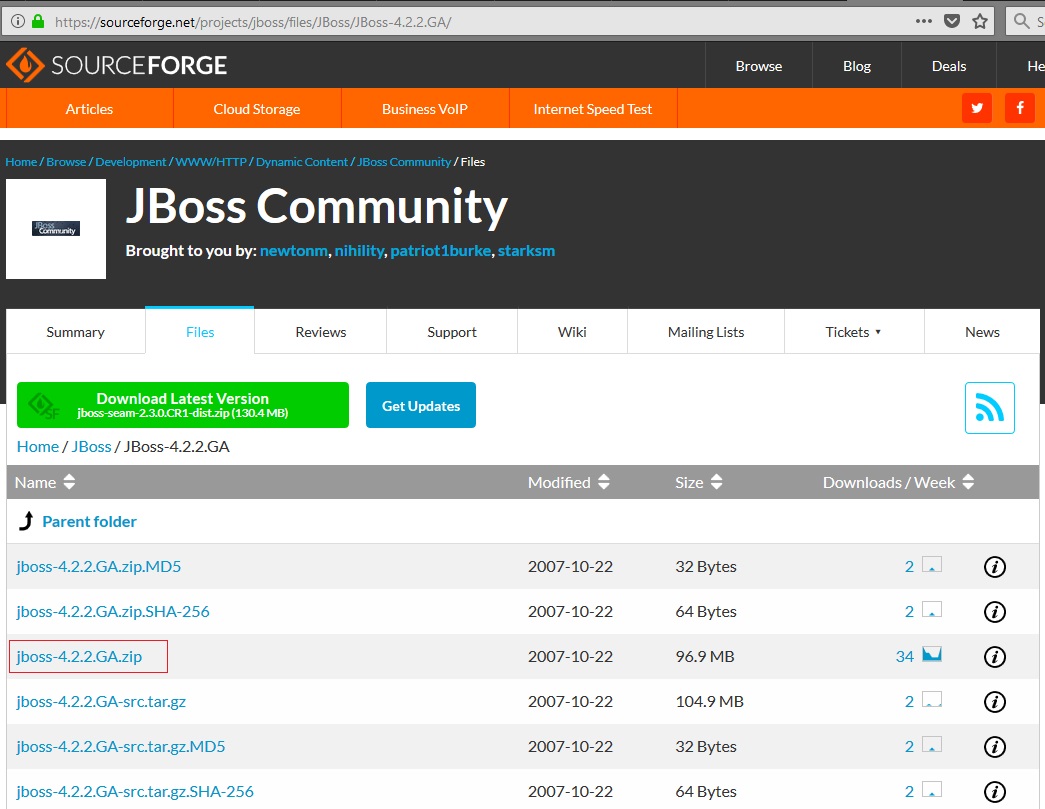Click the Get Updates button
The height and width of the screenshot is (809, 1045).
(x=421, y=405)
